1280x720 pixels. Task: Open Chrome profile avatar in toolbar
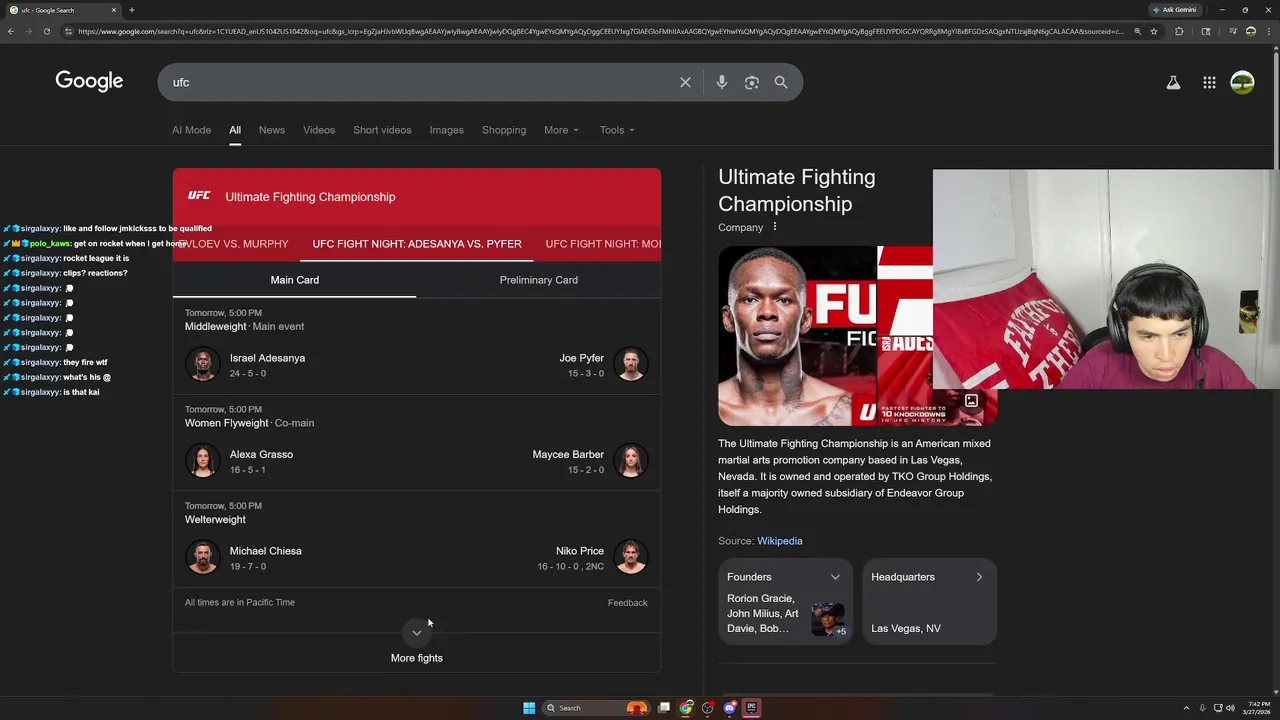click(1251, 31)
